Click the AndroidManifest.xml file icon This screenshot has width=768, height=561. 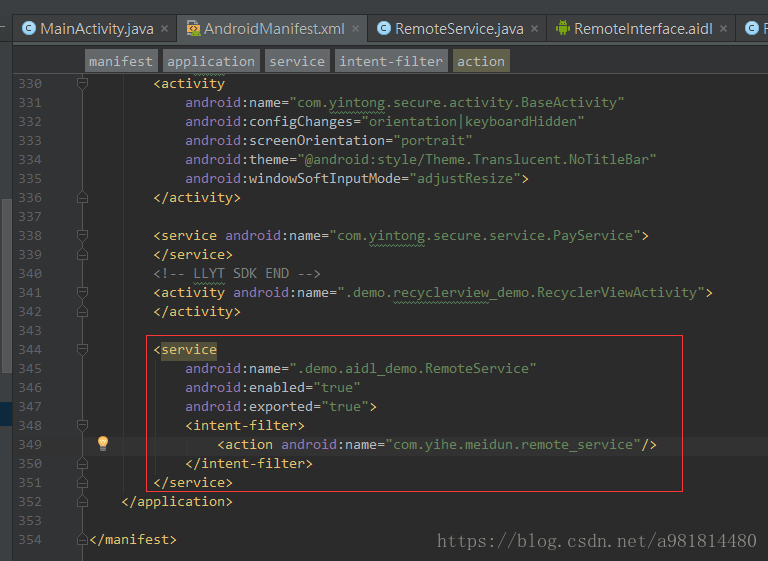[193, 28]
